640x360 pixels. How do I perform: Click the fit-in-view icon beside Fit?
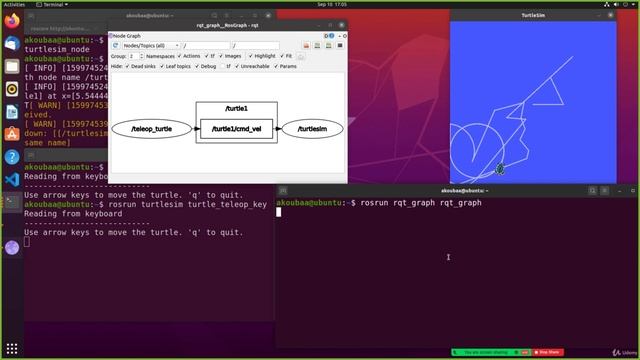pos(301,56)
